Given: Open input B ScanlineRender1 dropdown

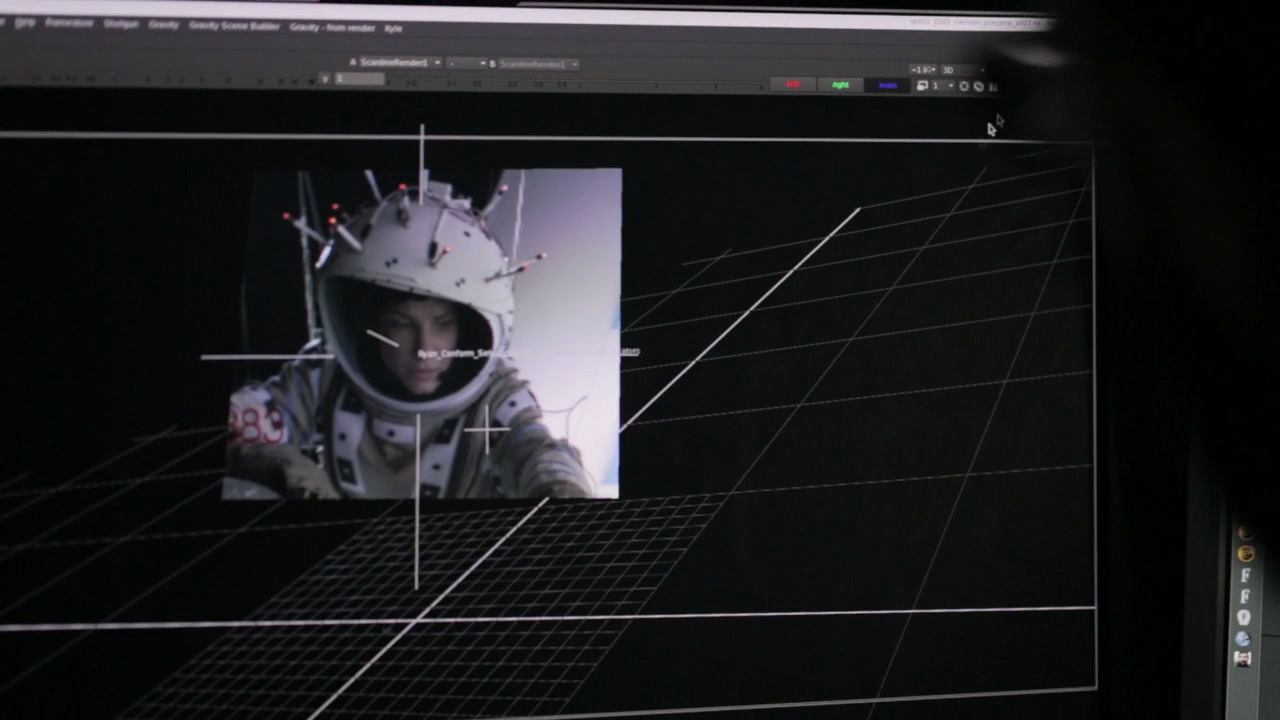Looking at the screenshot, I should [539, 65].
